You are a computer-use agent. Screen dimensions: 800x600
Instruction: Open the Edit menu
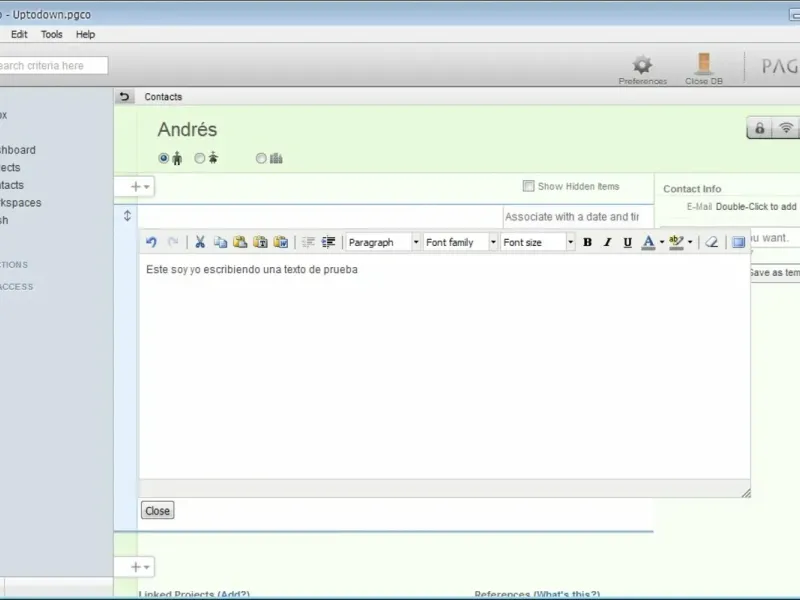click(x=19, y=34)
